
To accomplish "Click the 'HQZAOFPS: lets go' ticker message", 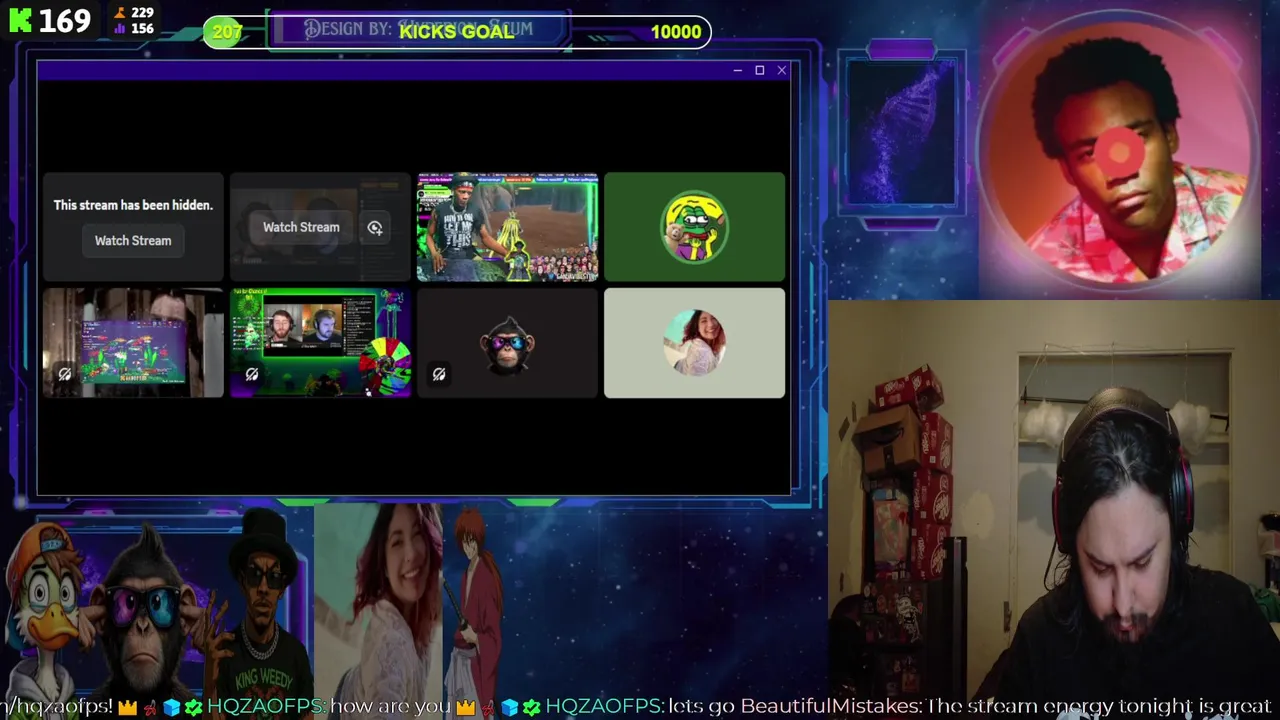I will point(642,707).
